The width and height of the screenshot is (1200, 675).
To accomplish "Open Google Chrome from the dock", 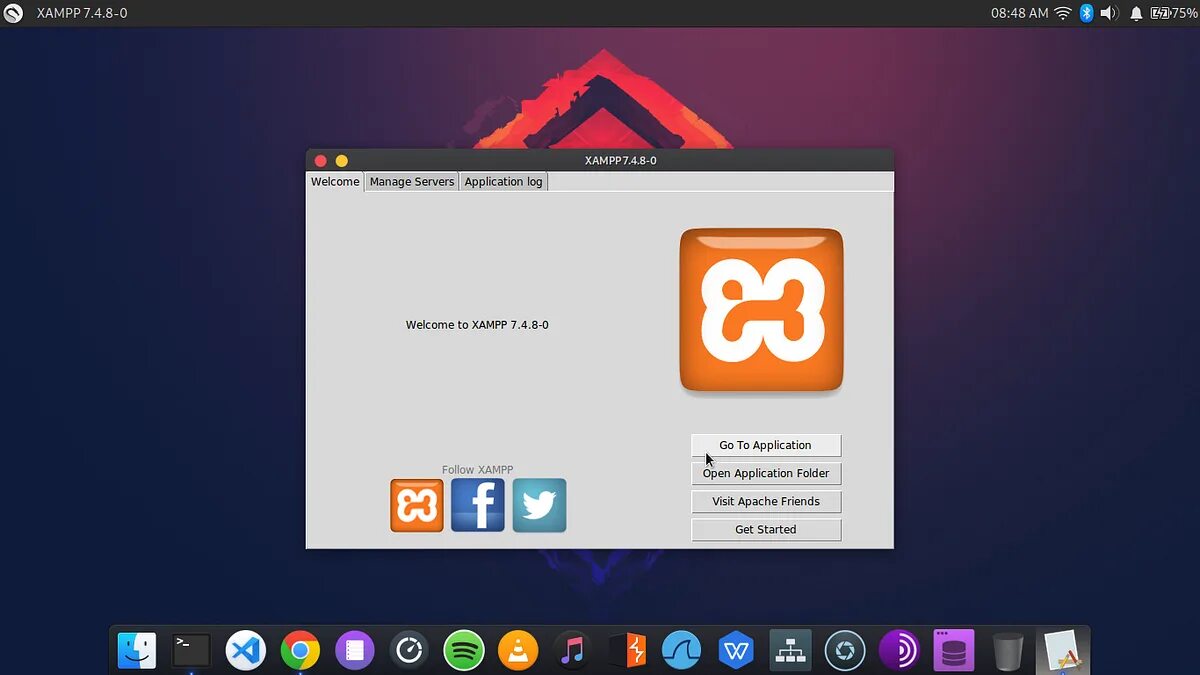I will tap(300, 651).
